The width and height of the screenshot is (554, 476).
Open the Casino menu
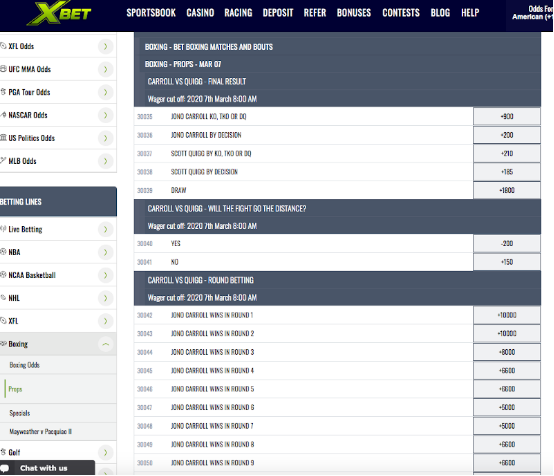tap(200, 13)
